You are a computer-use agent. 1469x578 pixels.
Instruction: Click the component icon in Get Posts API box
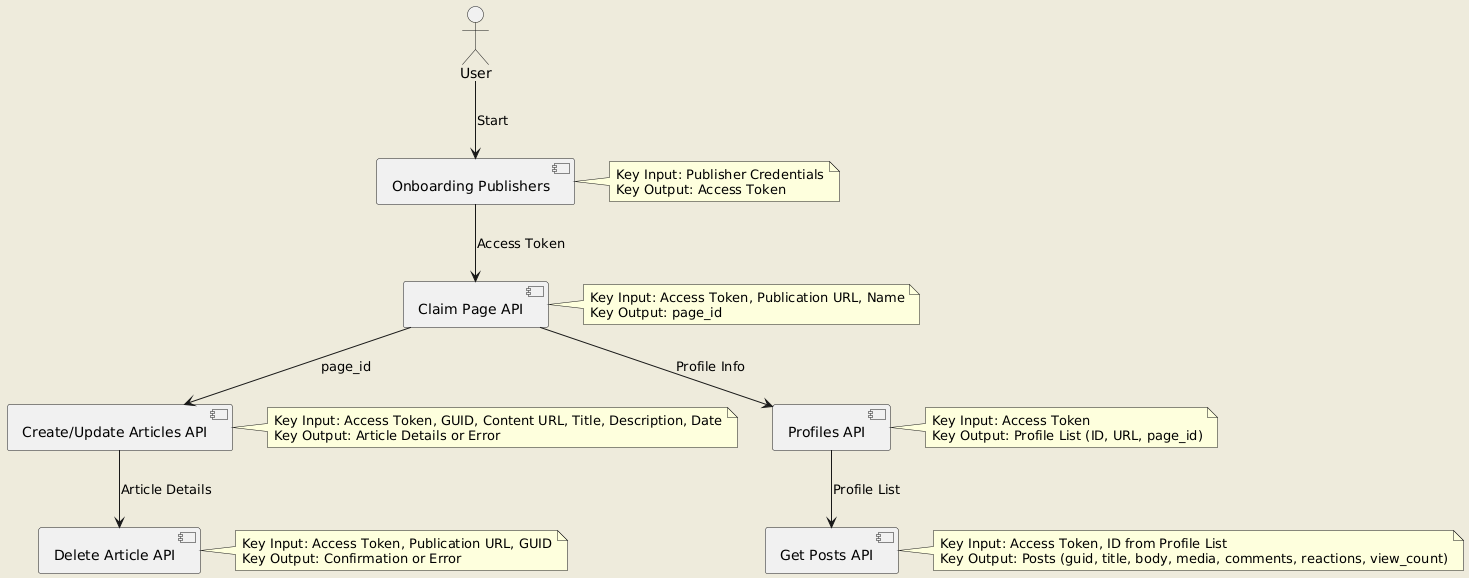885,538
